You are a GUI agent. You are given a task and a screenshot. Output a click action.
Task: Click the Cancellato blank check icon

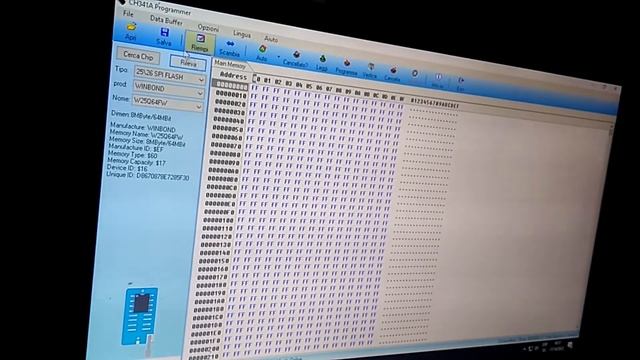296,59
